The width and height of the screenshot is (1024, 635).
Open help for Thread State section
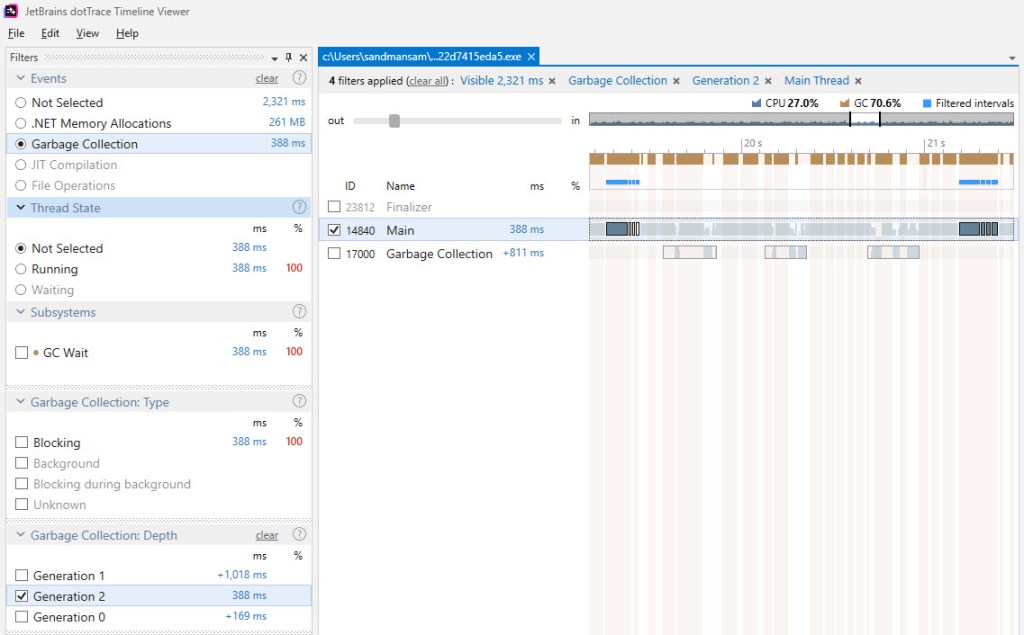coord(298,207)
